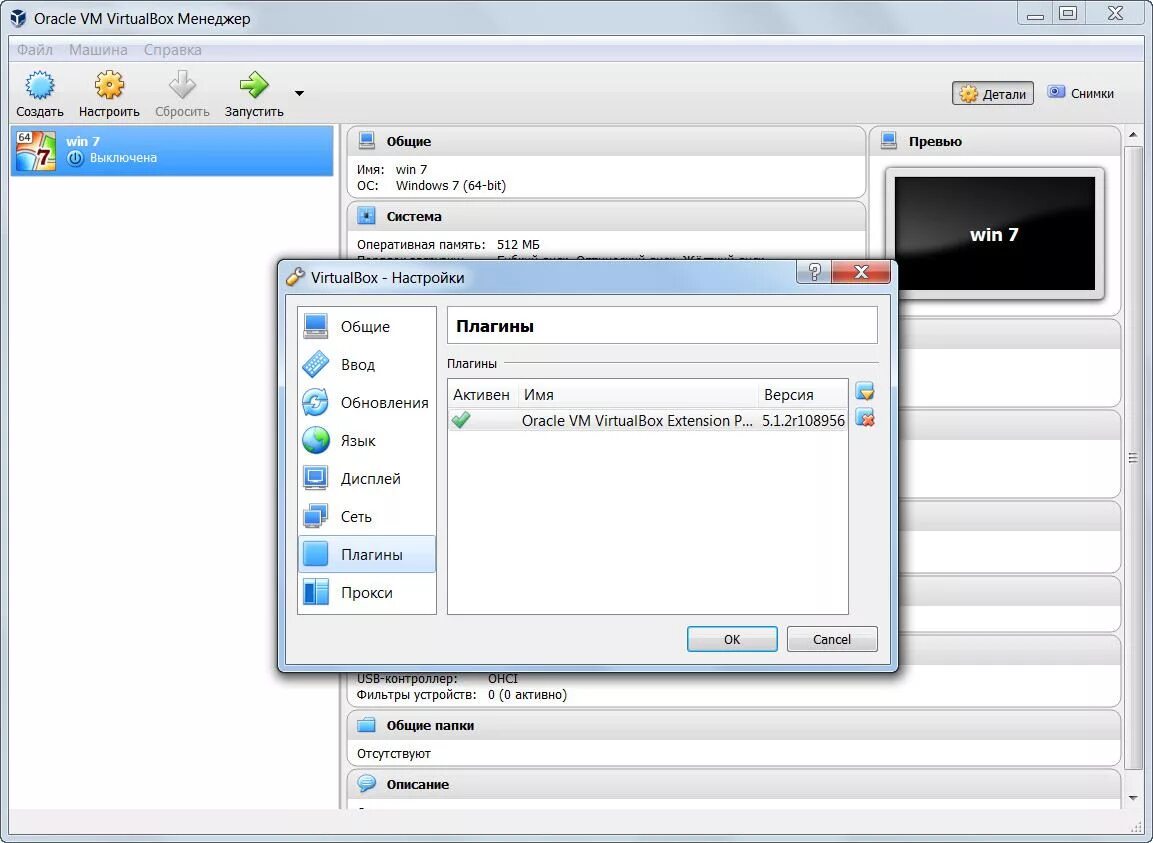This screenshot has height=843, width=1153.
Task: Click the 512 МБ memory value
Action: 518,244
